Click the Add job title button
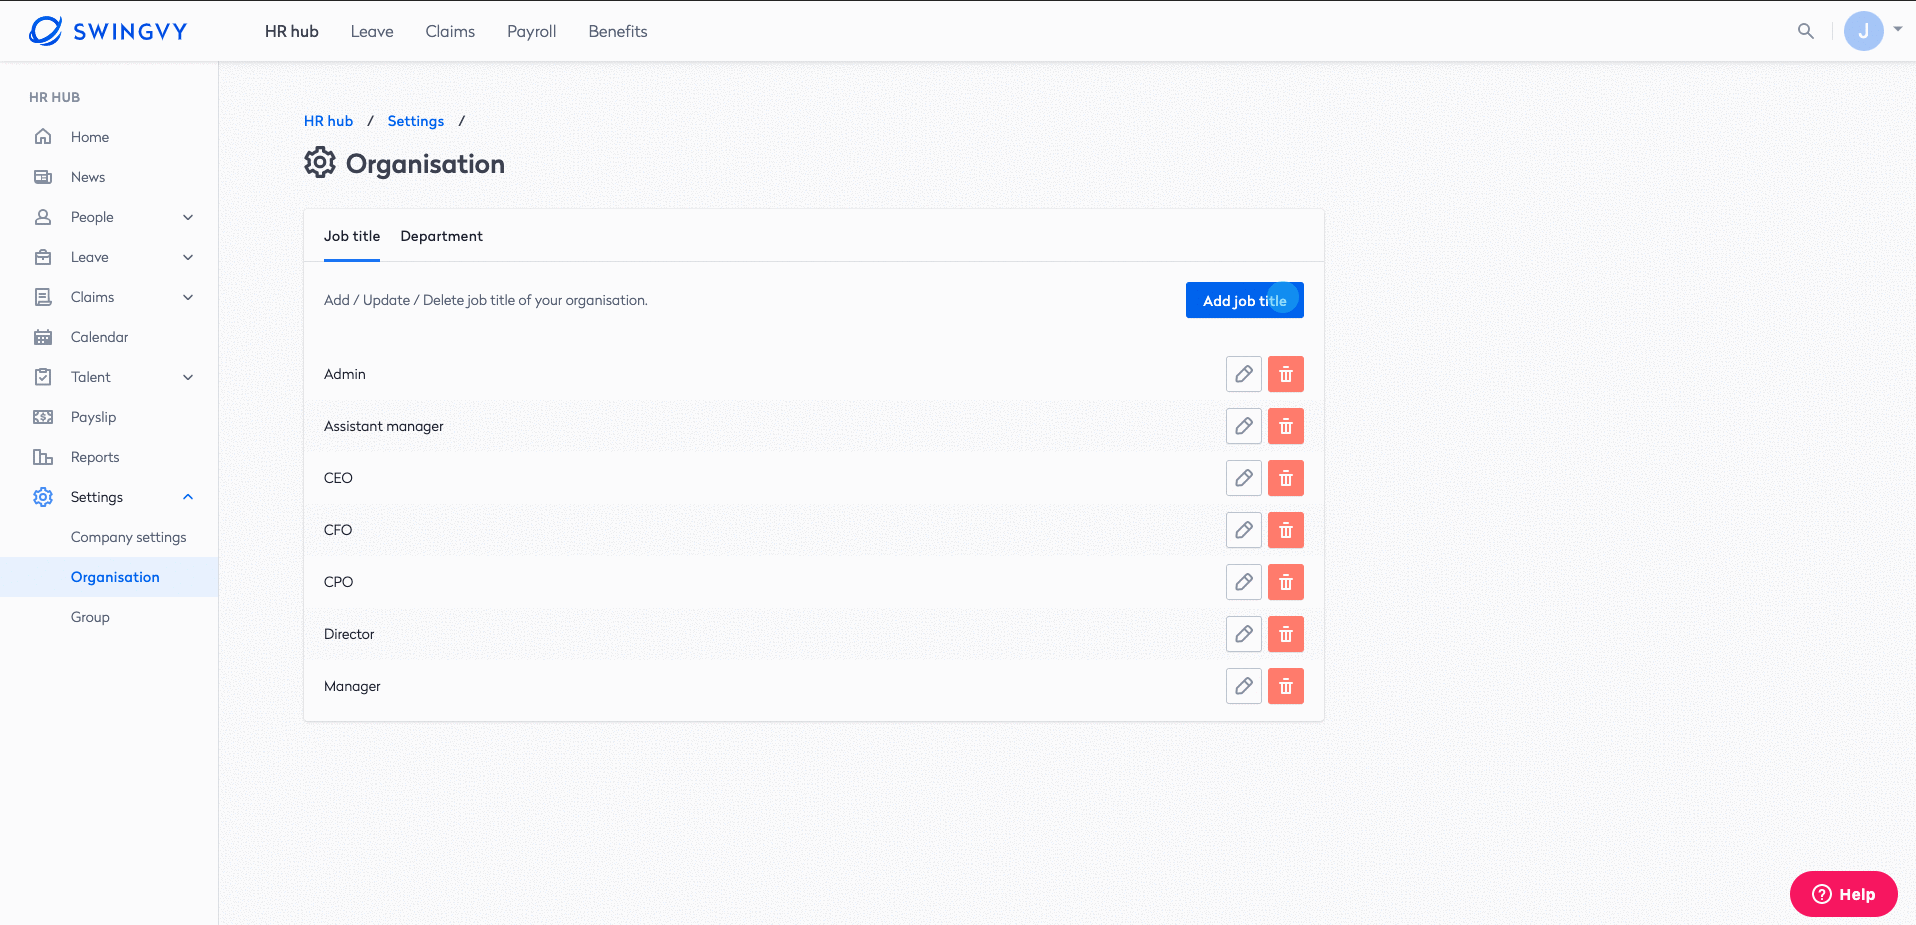 point(1244,300)
